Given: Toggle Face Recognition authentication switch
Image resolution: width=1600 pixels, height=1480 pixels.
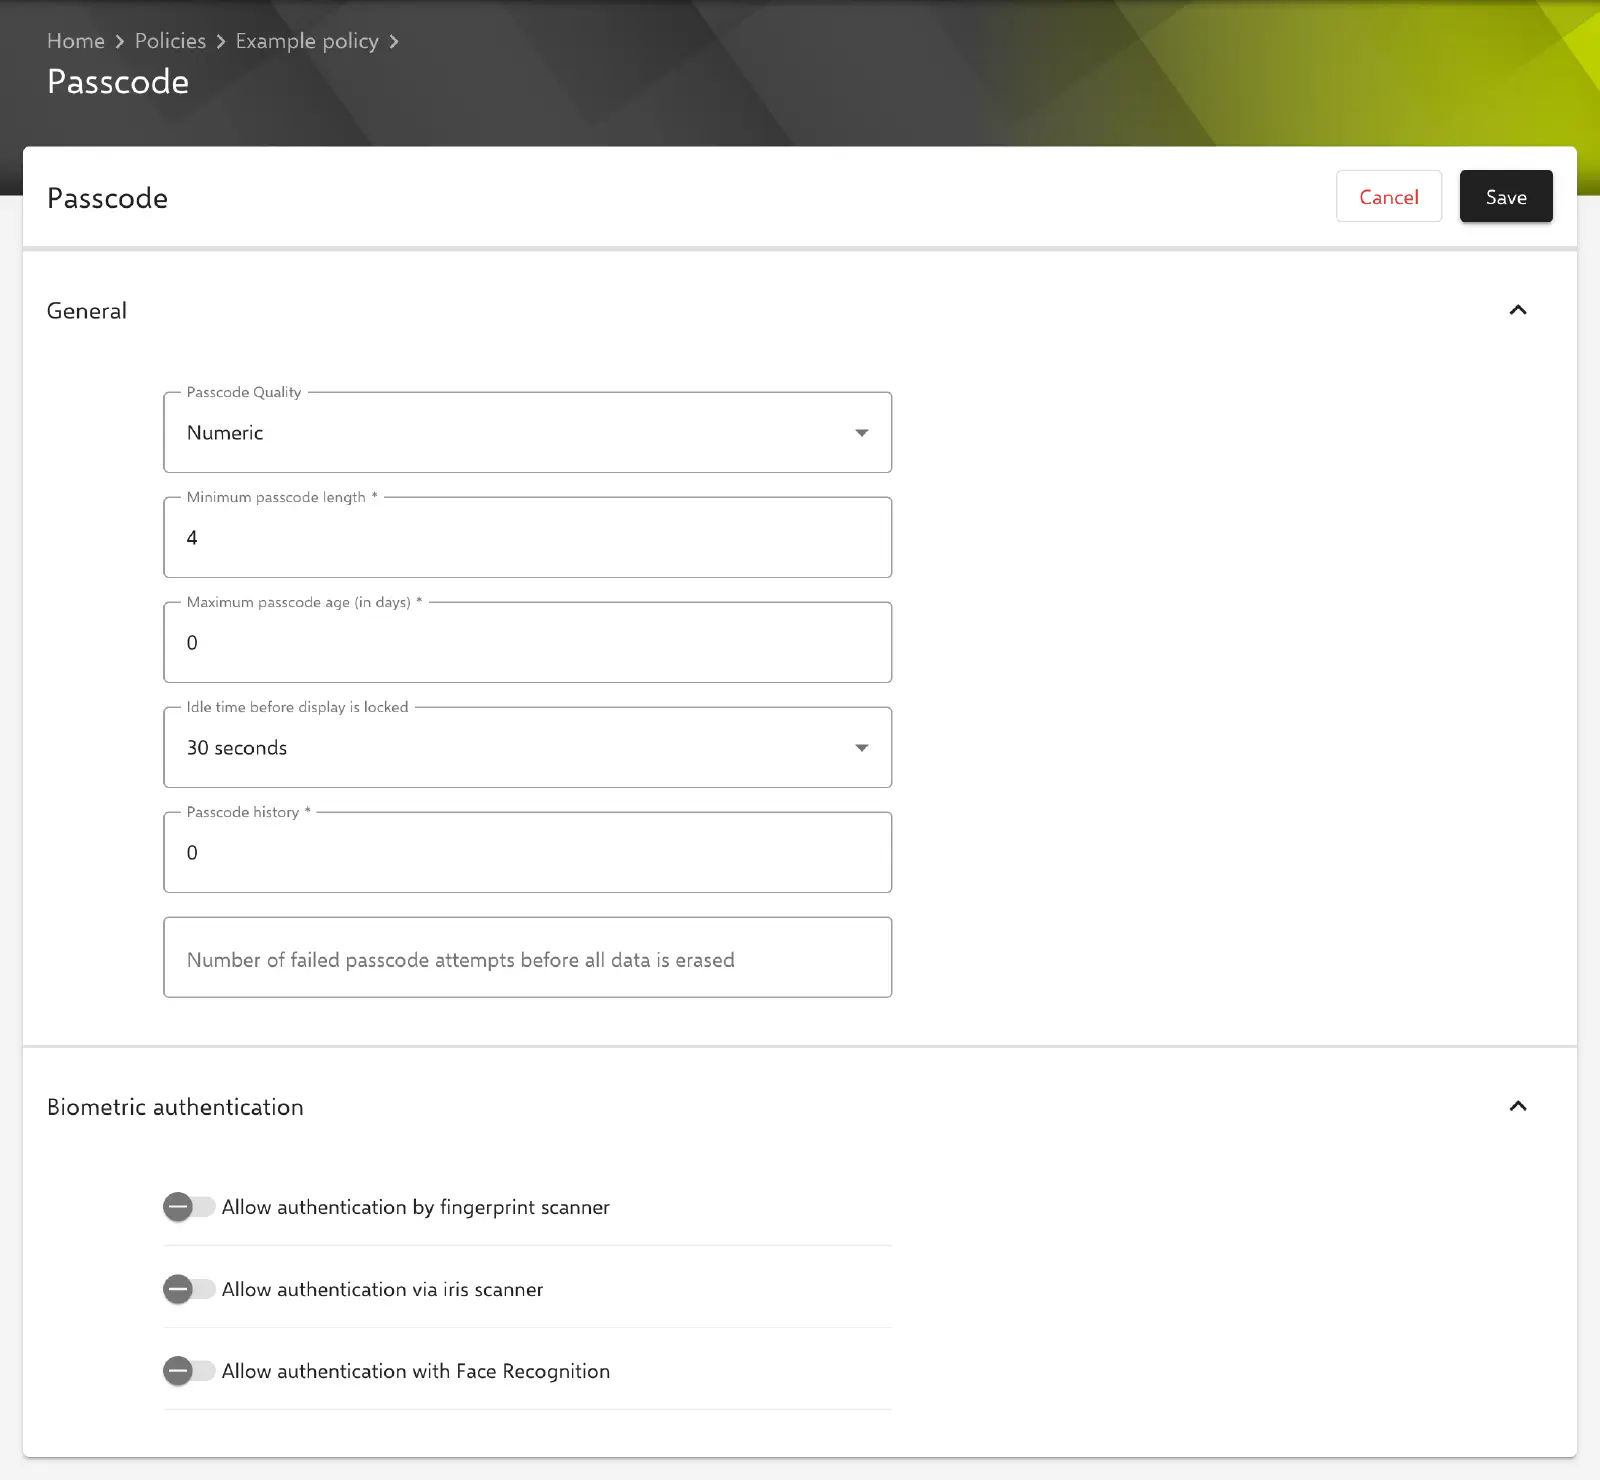Looking at the screenshot, I should coord(189,1371).
